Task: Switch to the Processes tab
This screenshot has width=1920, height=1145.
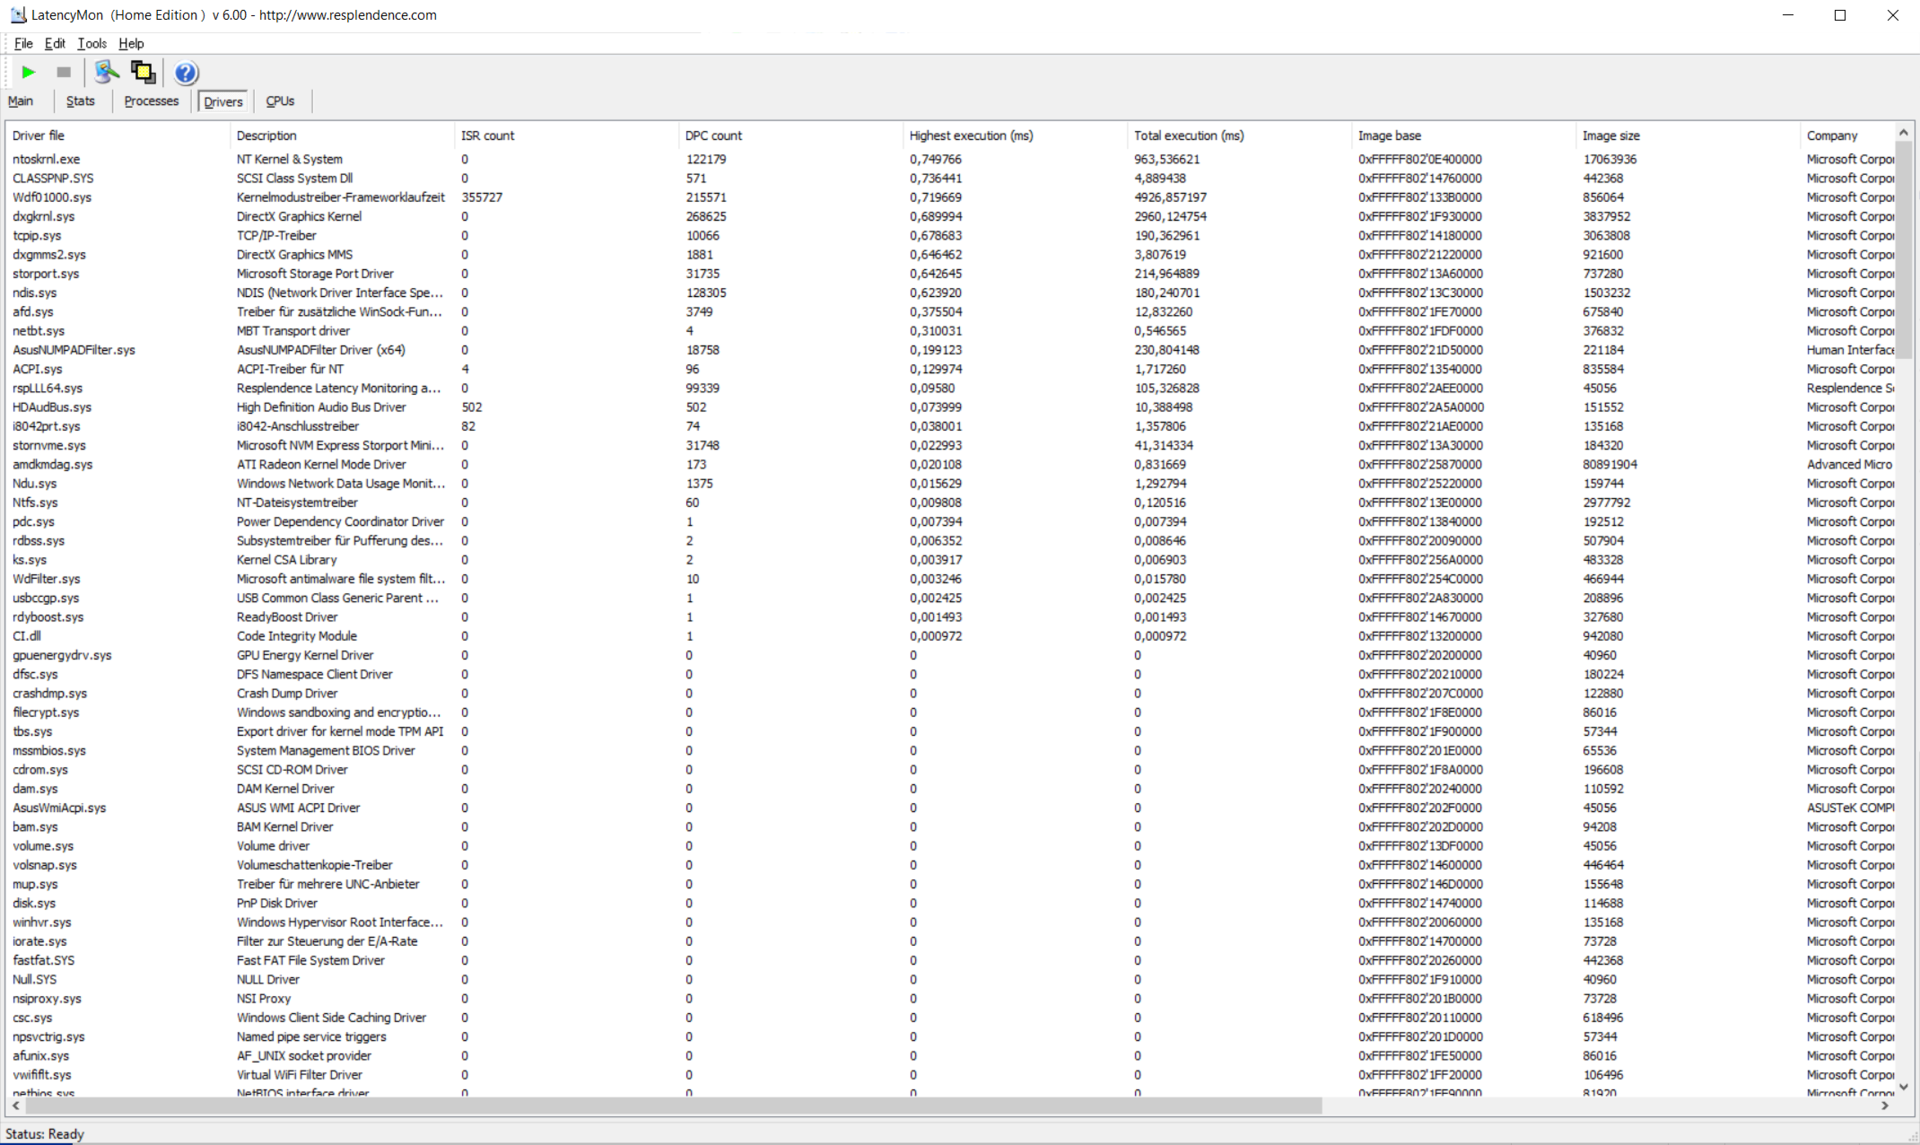Action: (x=151, y=101)
